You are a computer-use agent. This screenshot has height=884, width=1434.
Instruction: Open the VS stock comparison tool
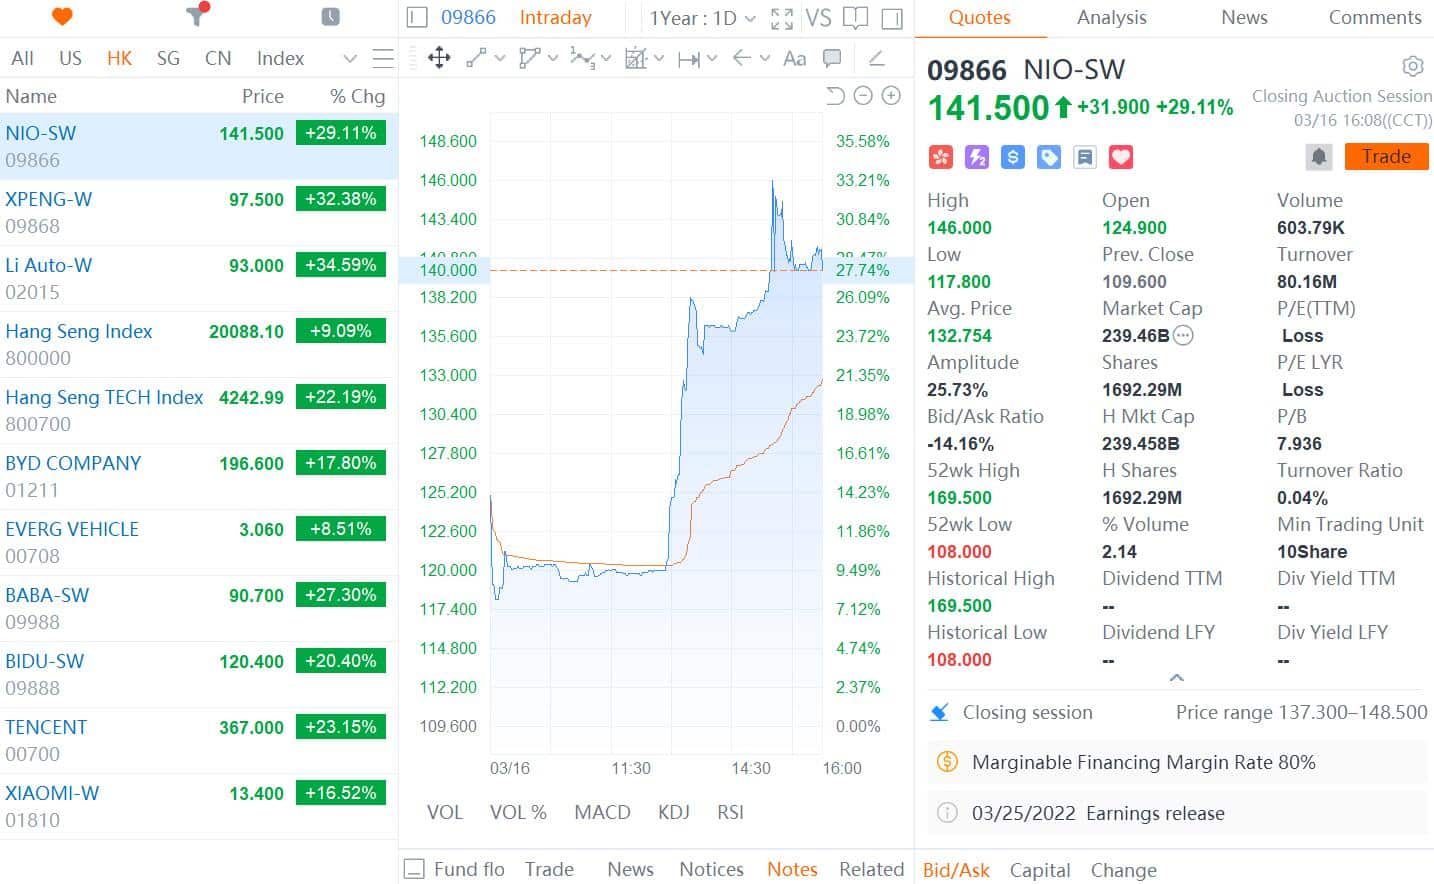click(x=818, y=18)
